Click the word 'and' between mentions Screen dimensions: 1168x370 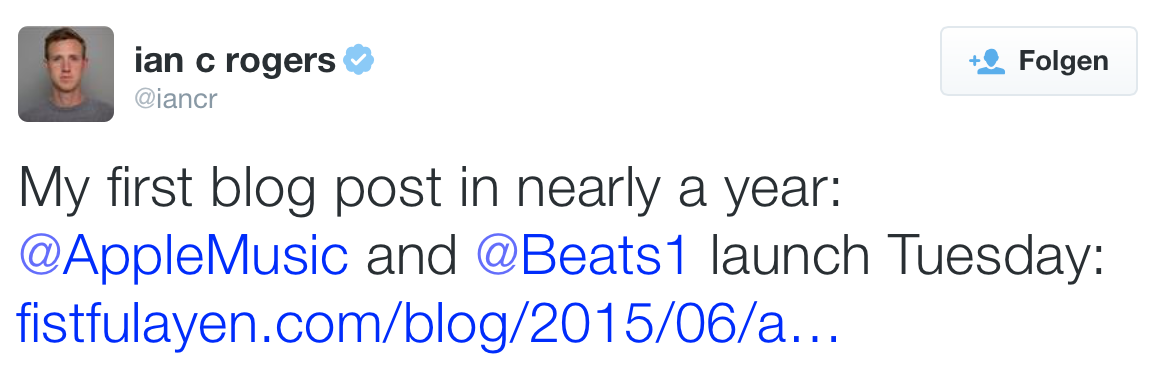point(411,255)
